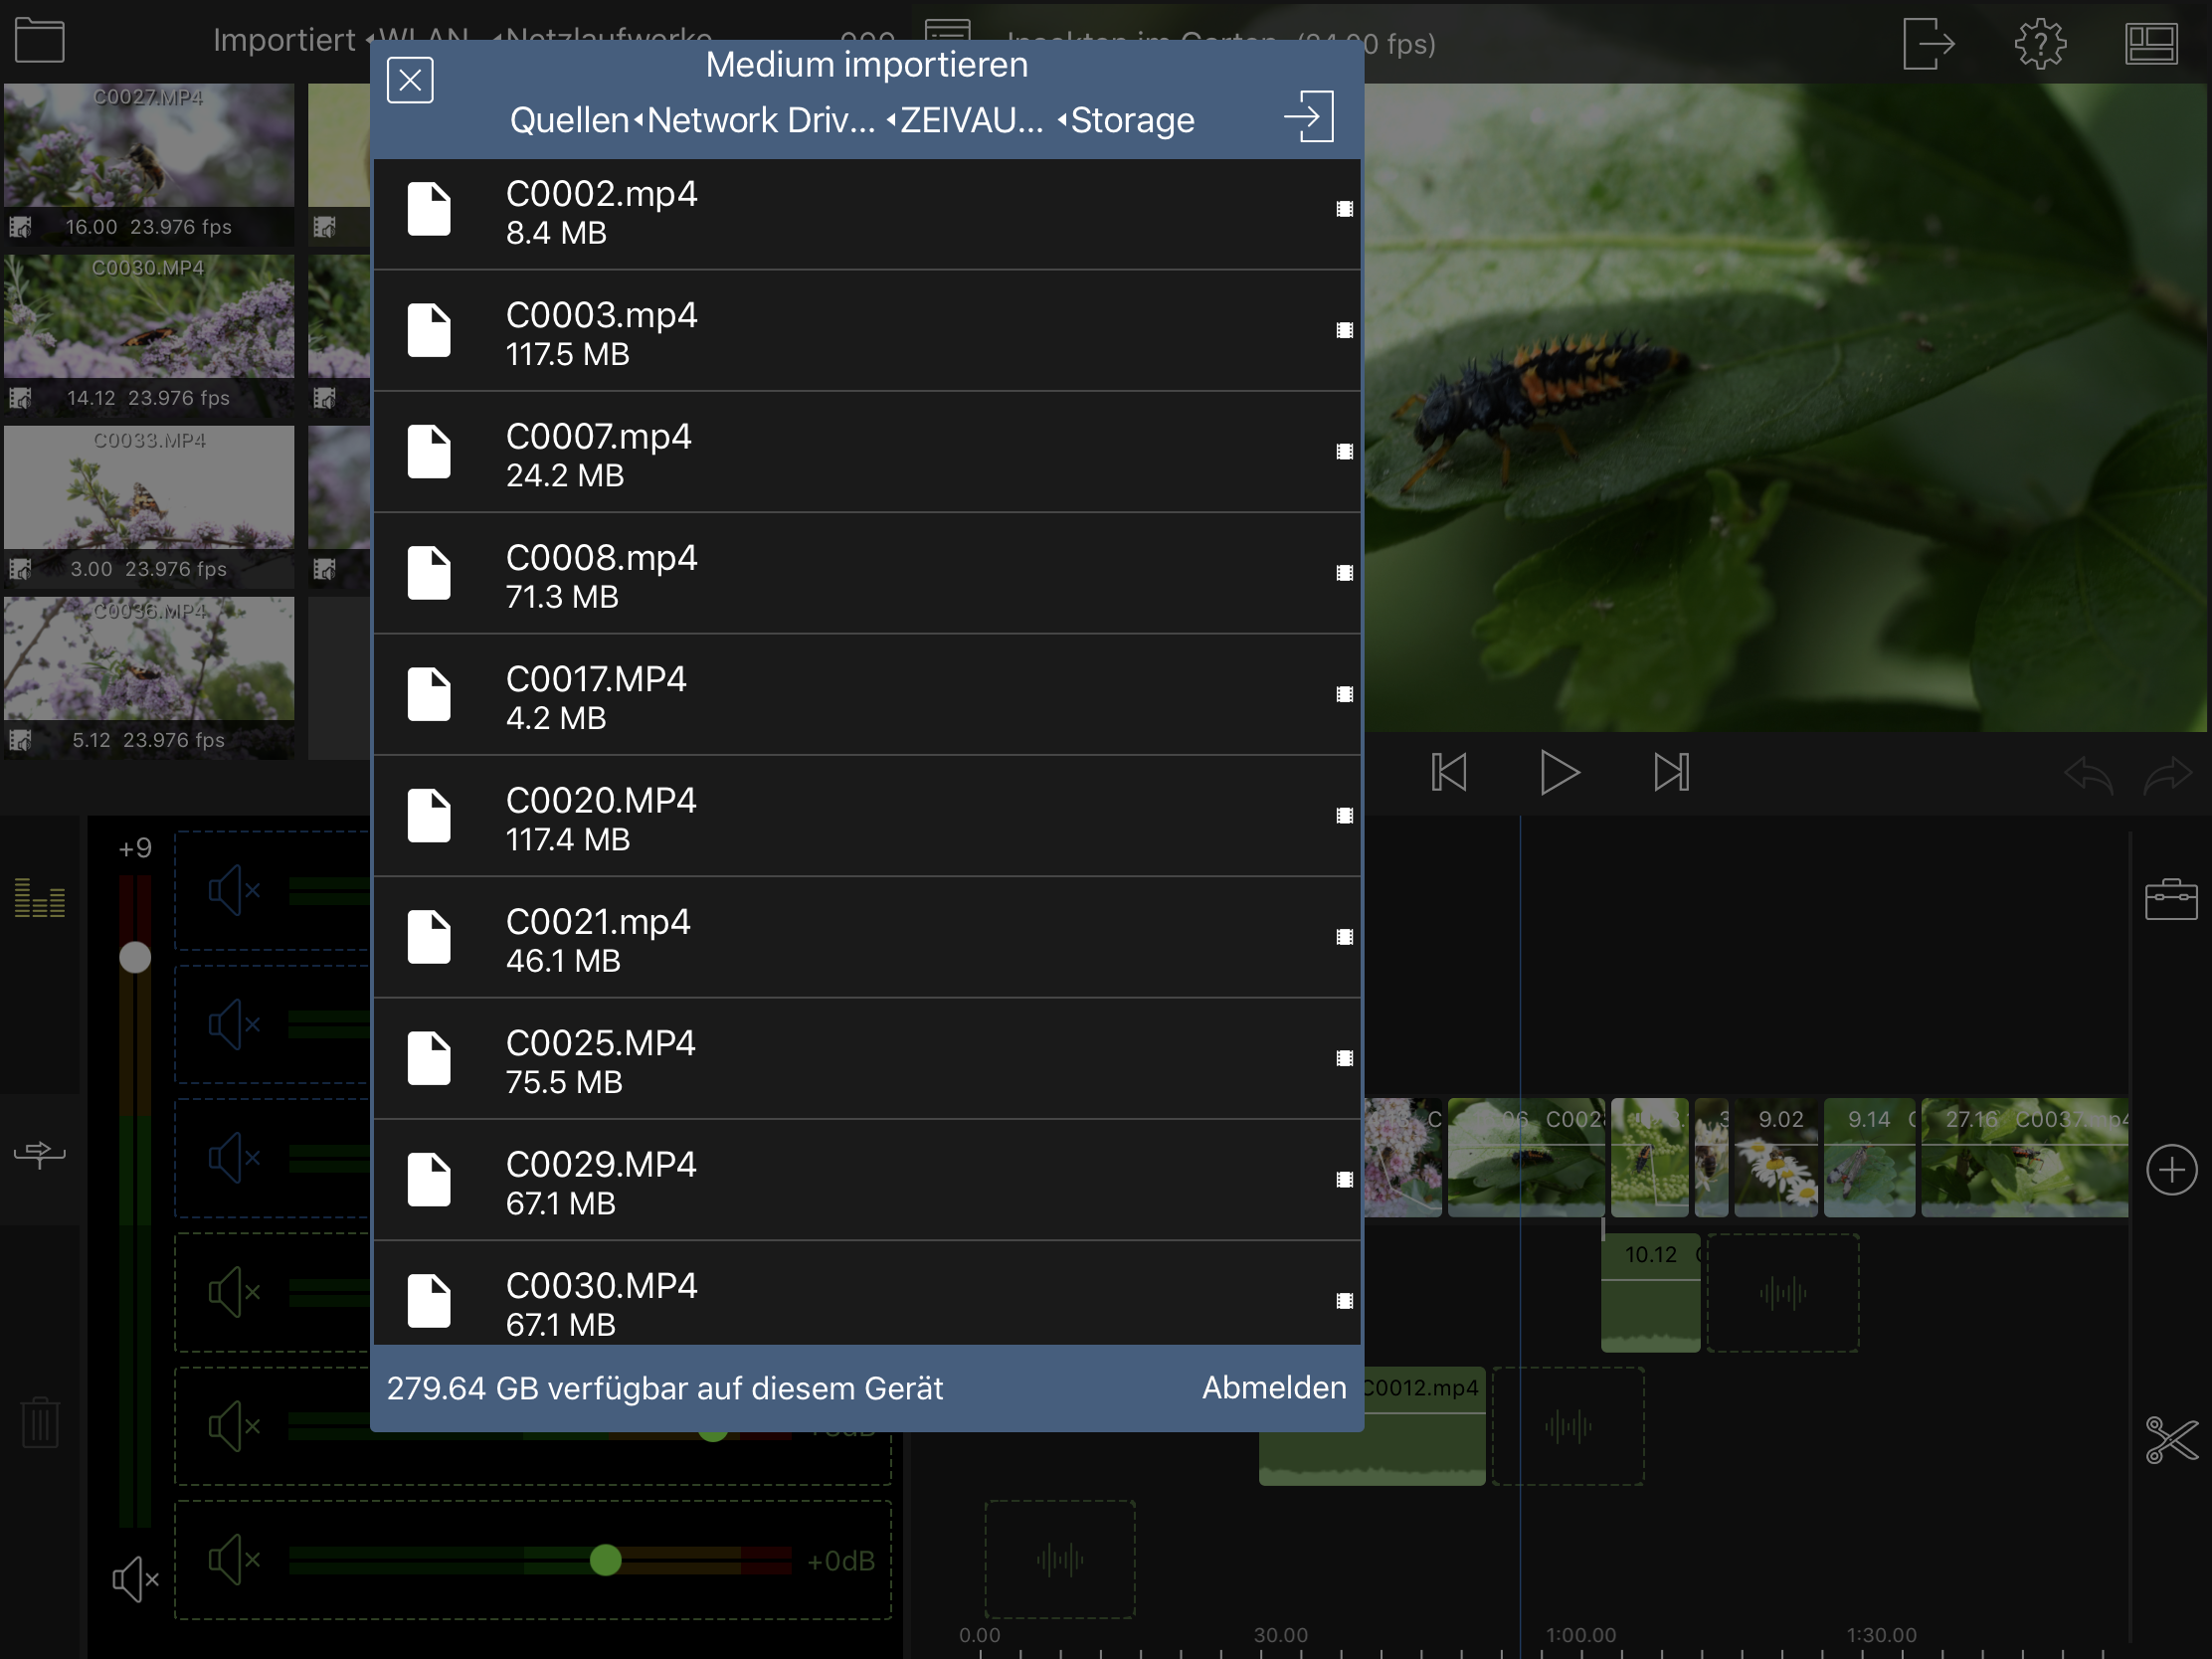
Task: Open the audio mixer levels icon
Action: point(39,898)
